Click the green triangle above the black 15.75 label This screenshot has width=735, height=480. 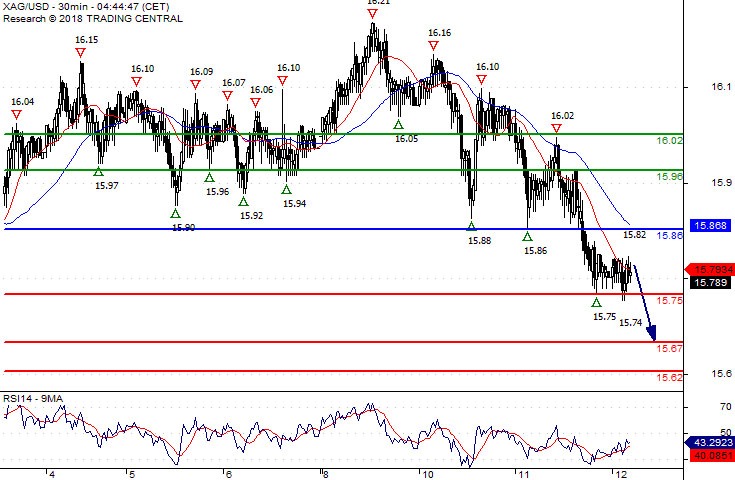click(596, 303)
